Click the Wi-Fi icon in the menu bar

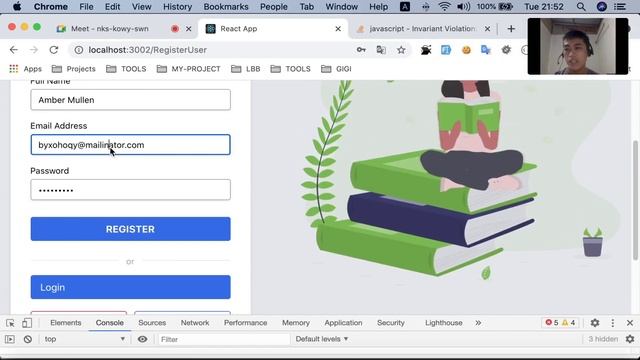[x=444, y=7]
